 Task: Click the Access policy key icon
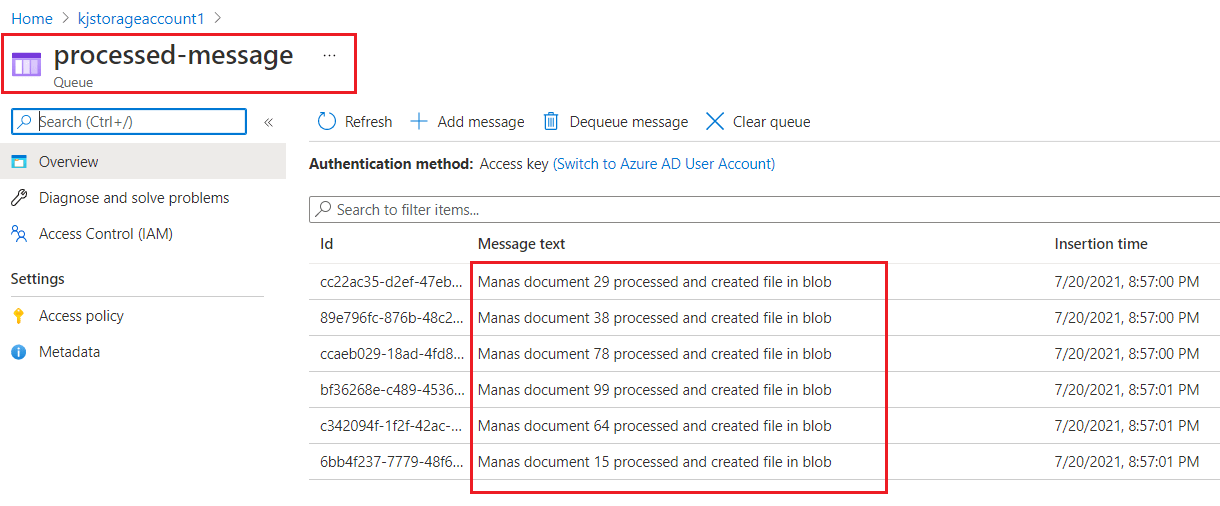19,316
